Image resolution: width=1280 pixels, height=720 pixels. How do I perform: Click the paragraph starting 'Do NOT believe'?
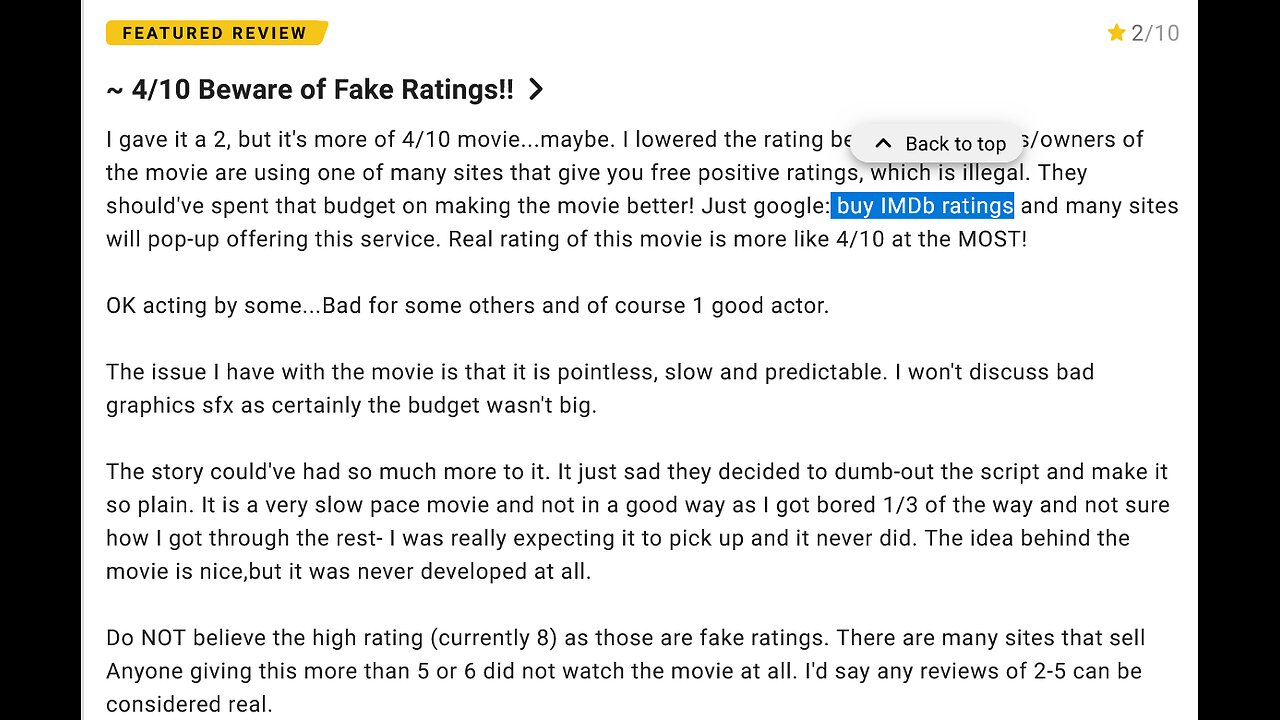[x=626, y=671]
